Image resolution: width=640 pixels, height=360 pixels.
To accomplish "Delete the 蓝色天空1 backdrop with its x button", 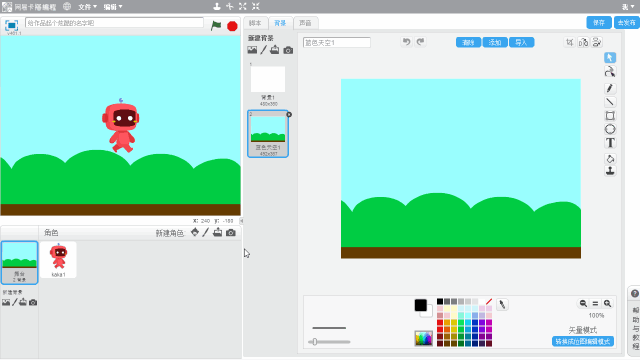I will 289,115.
